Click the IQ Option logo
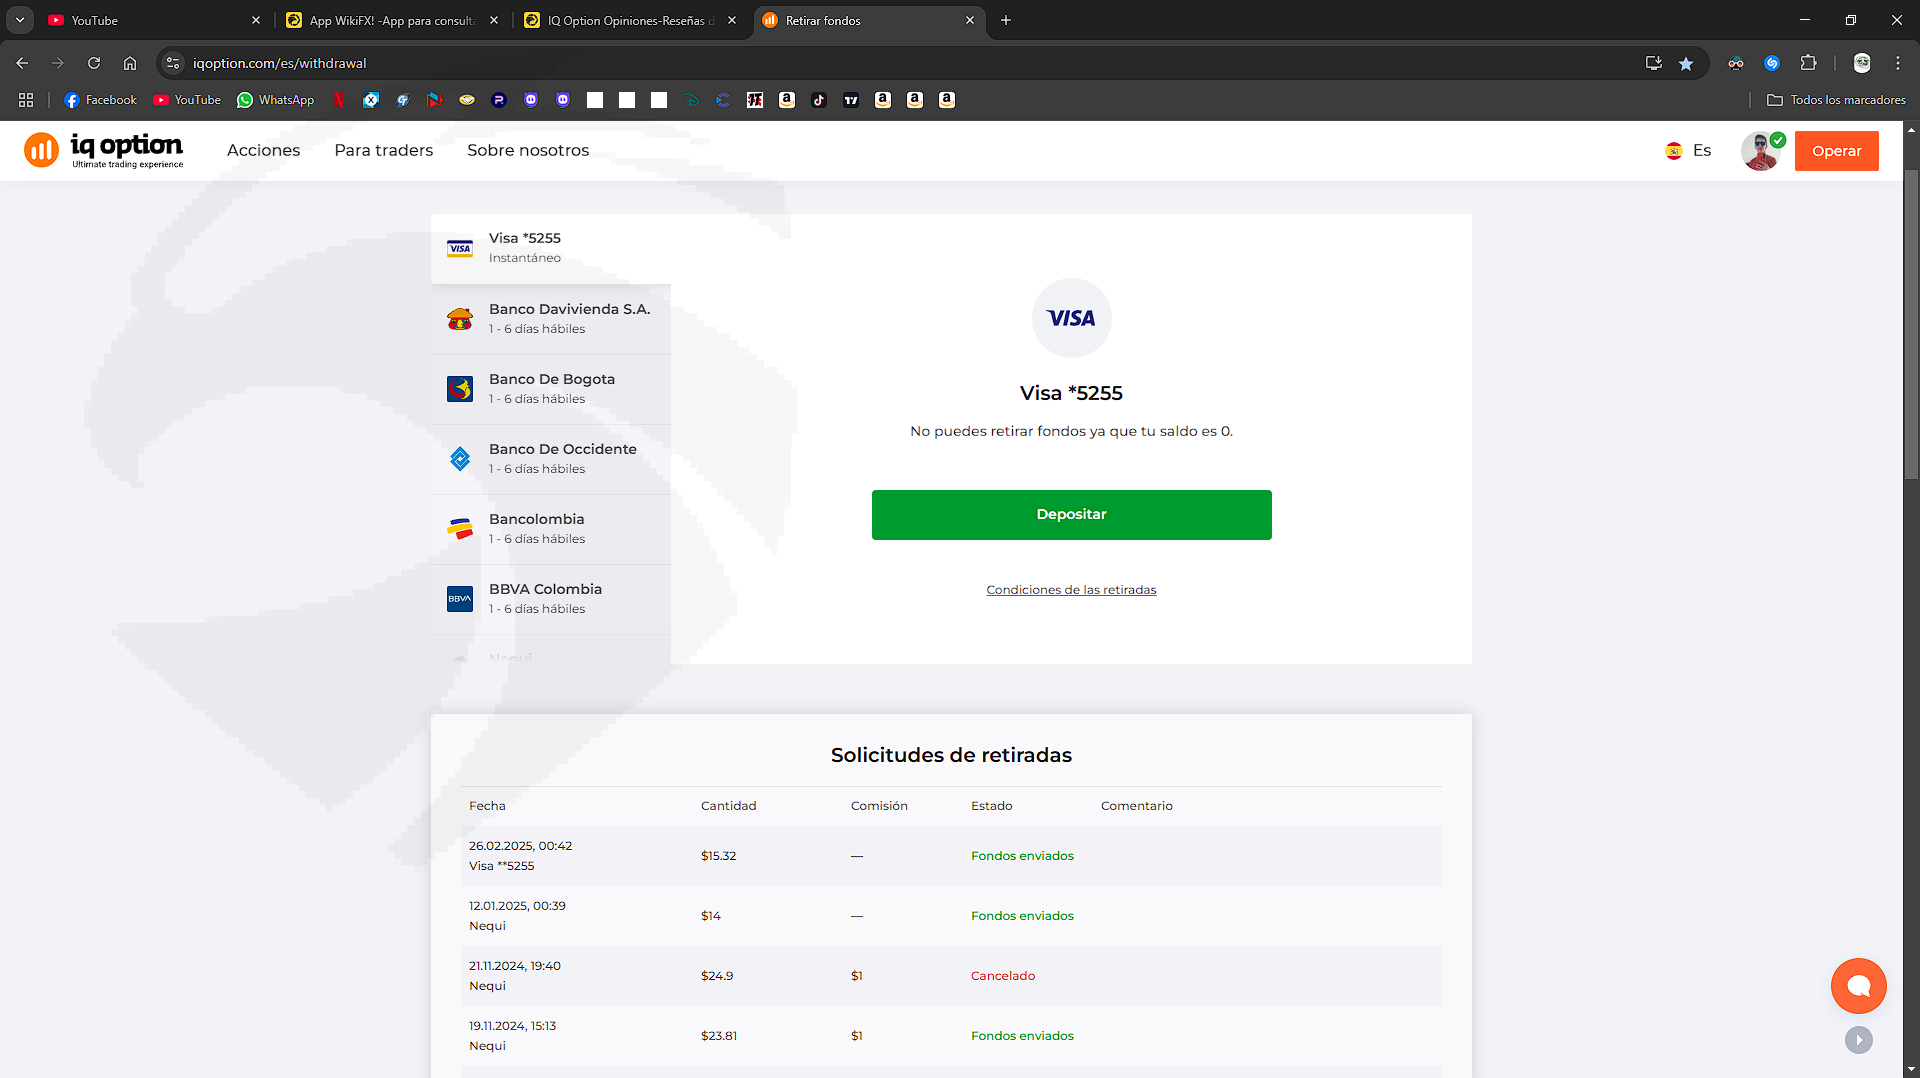This screenshot has width=1920, height=1078. 104,150
